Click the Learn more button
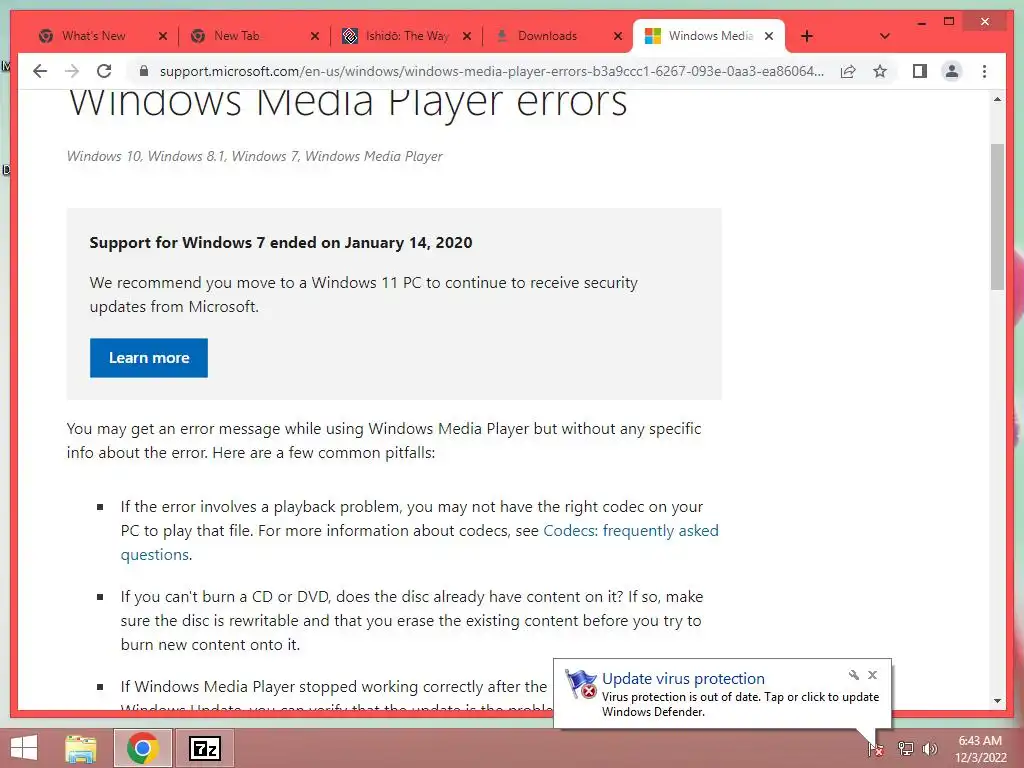This screenshot has width=1024, height=768. pyautogui.click(x=149, y=358)
